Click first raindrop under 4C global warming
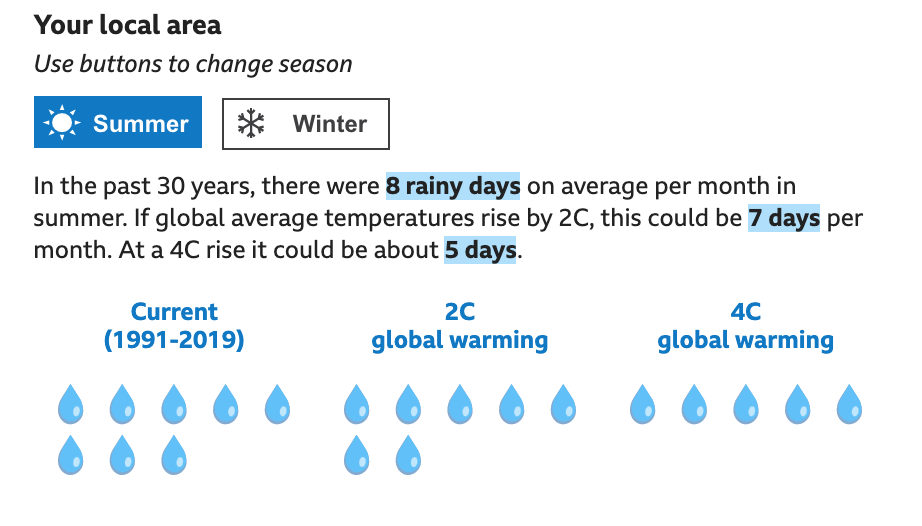This screenshot has width=922, height=526. click(x=642, y=405)
